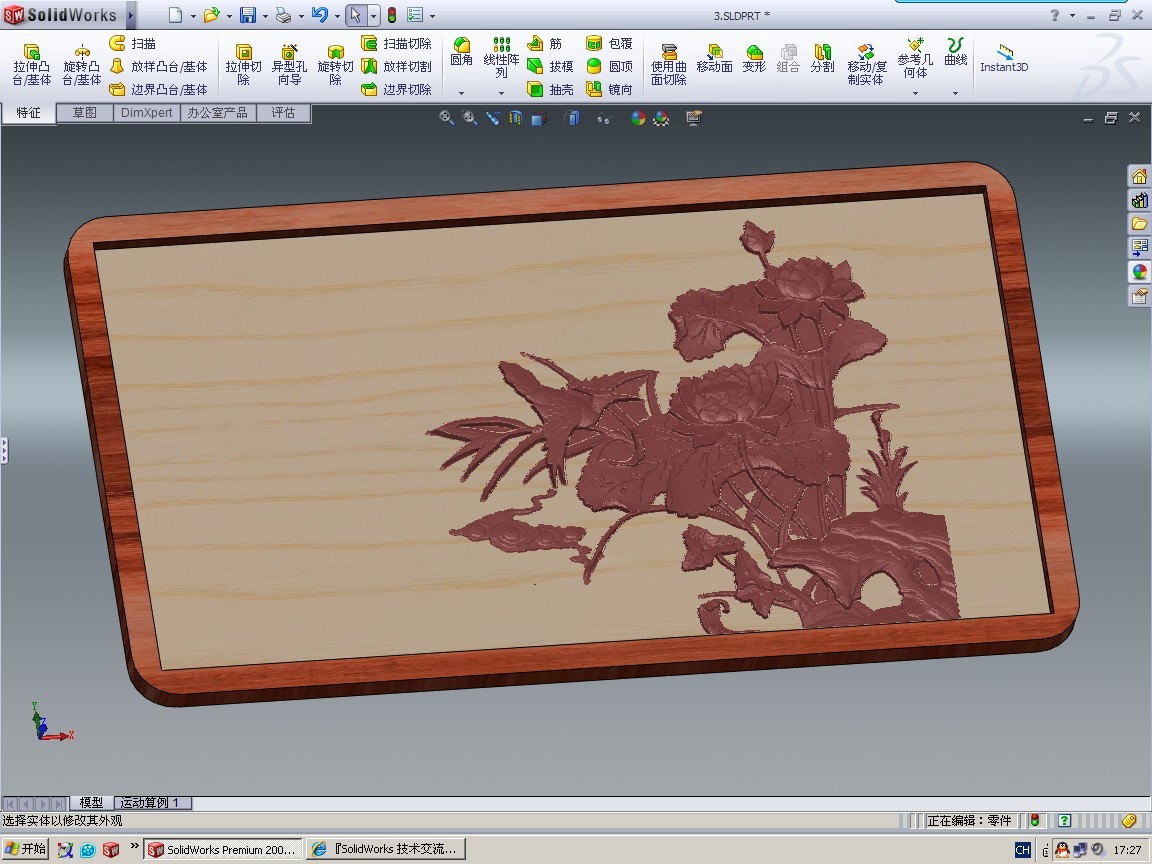The width and height of the screenshot is (1152, 864).
Task: Expand the Save dropdown arrow
Action: click(x=265, y=16)
